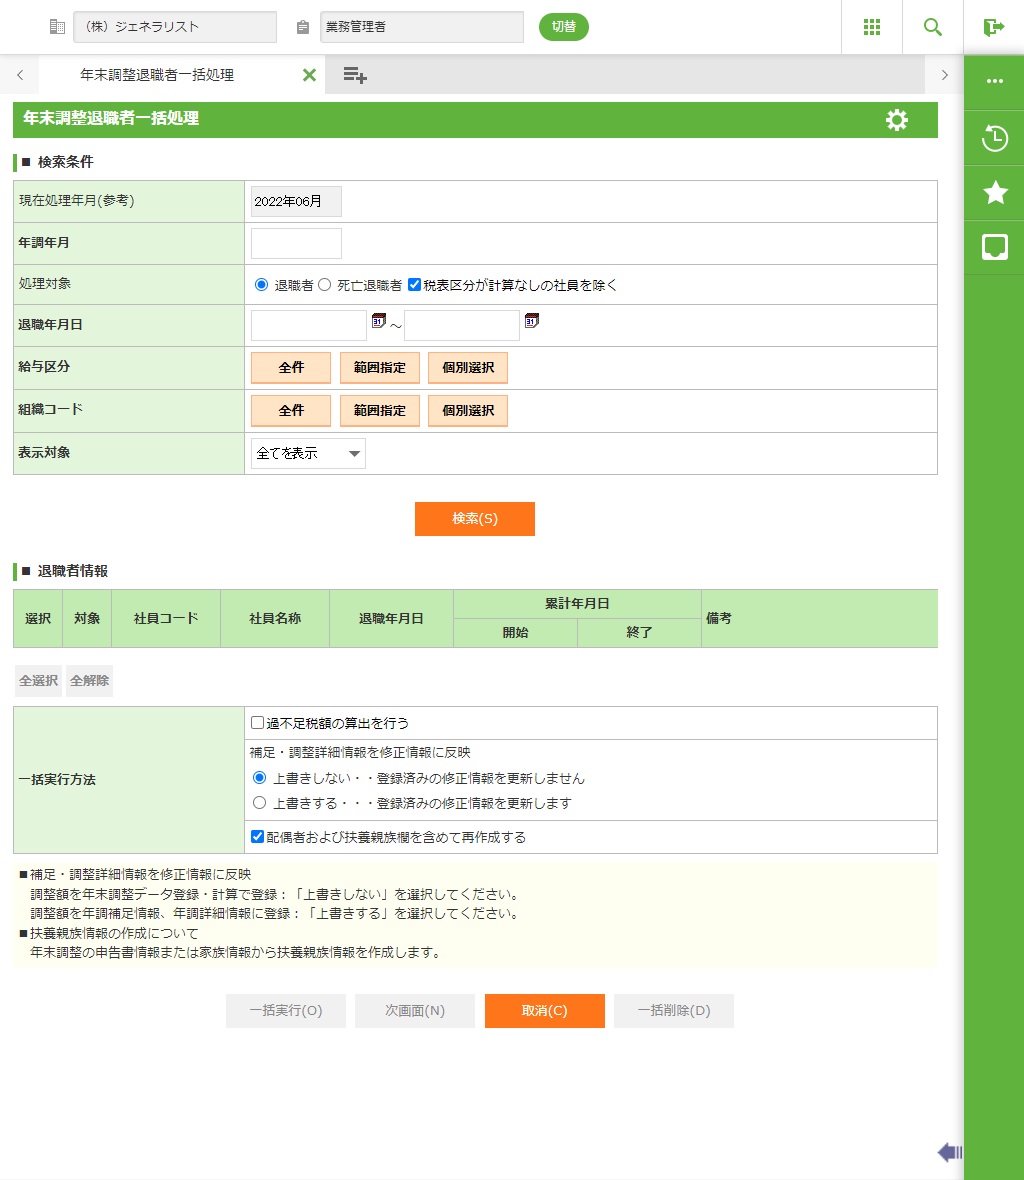Open favorites star icon in sidebar
The width and height of the screenshot is (1024, 1180).
point(994,193)
